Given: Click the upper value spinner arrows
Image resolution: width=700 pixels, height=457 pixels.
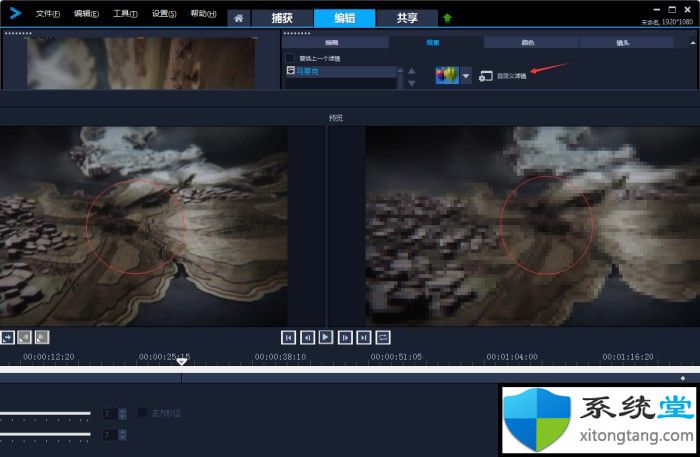Looking at the screenshot, I should (x=123, y=414).
